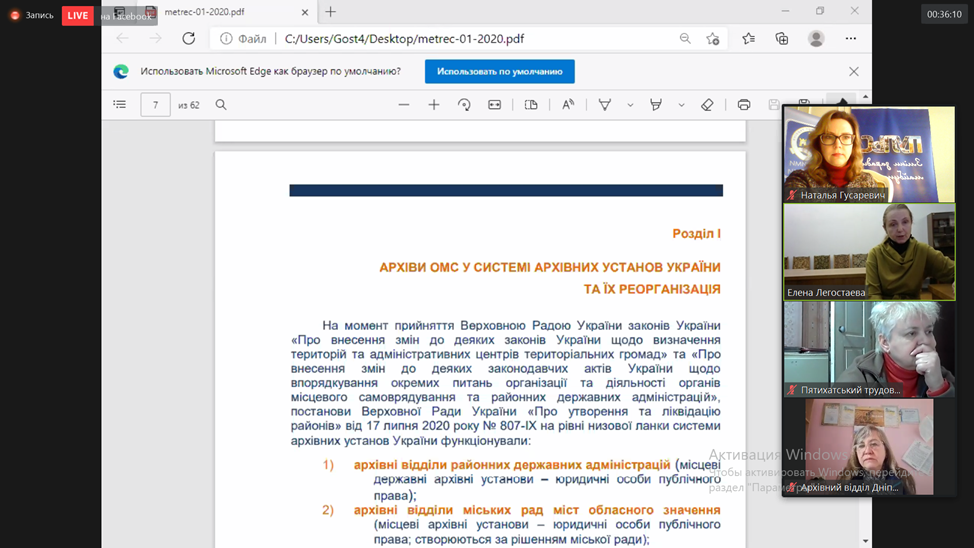The image size is (974, 548).
Task: Click the PDF page number field
Action: tap(155, 105)
